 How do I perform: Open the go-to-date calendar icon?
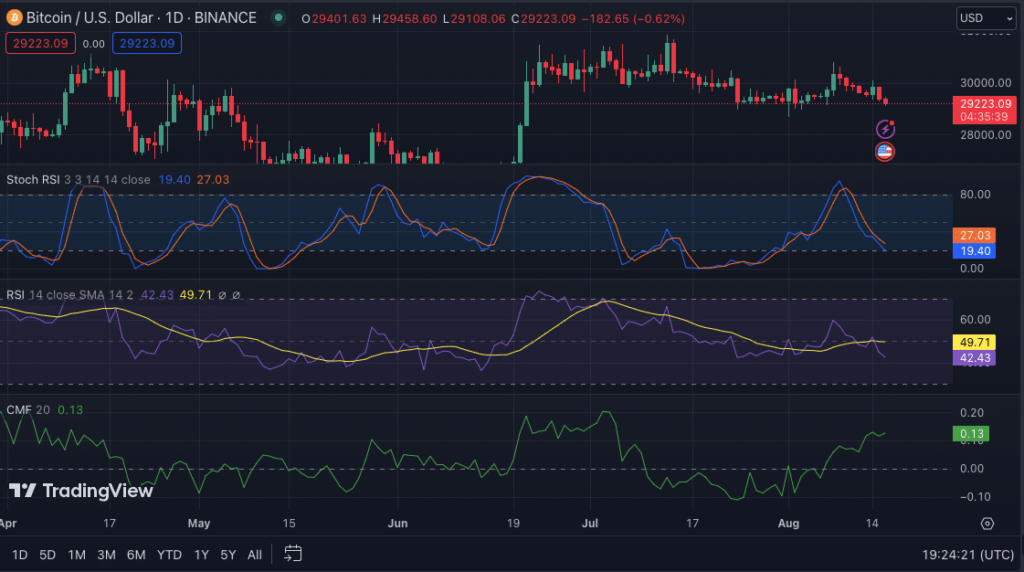(293, 553)
